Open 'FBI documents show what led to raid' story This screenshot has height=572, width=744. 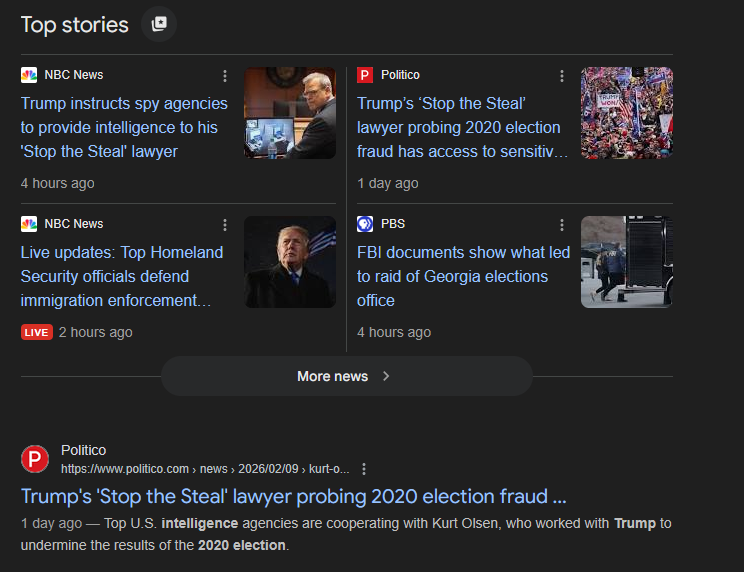pyautogui.click(x=463, y=276)
